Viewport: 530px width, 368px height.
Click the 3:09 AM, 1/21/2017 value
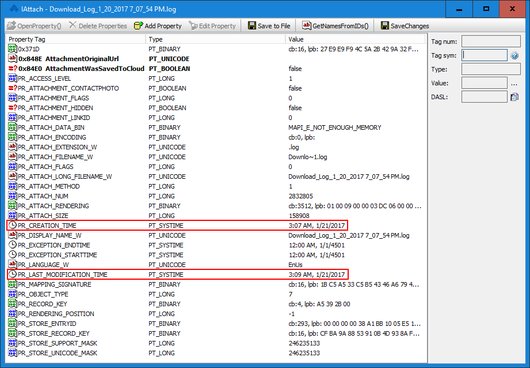317,274
